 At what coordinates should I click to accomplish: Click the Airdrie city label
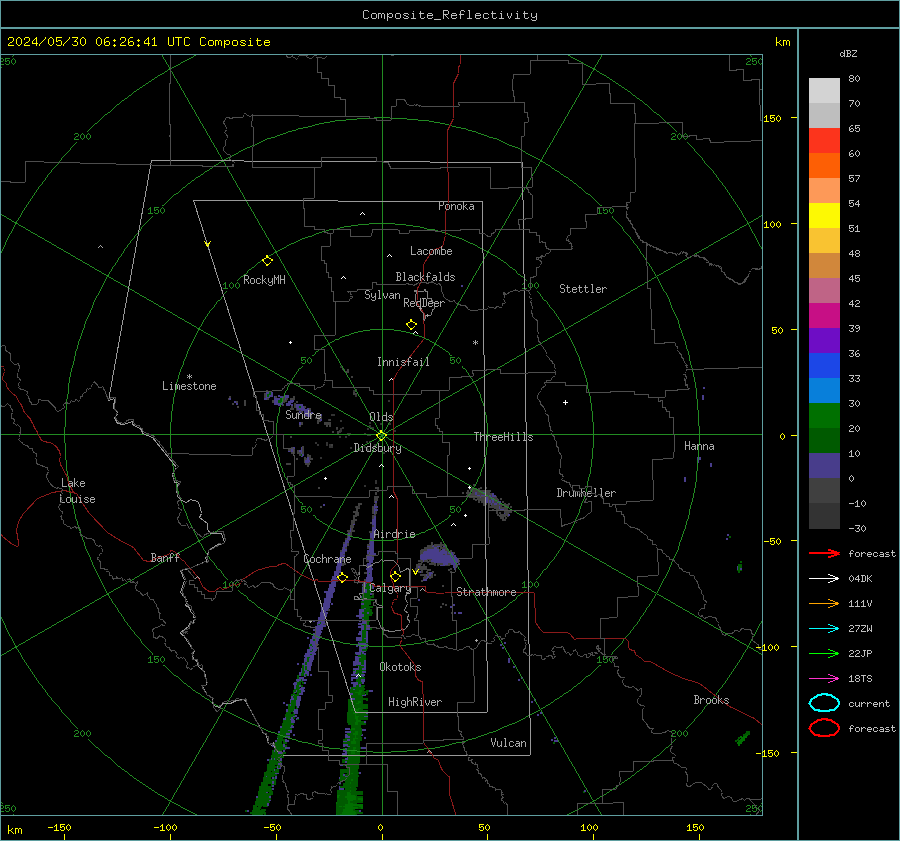[x=394, y=534]
